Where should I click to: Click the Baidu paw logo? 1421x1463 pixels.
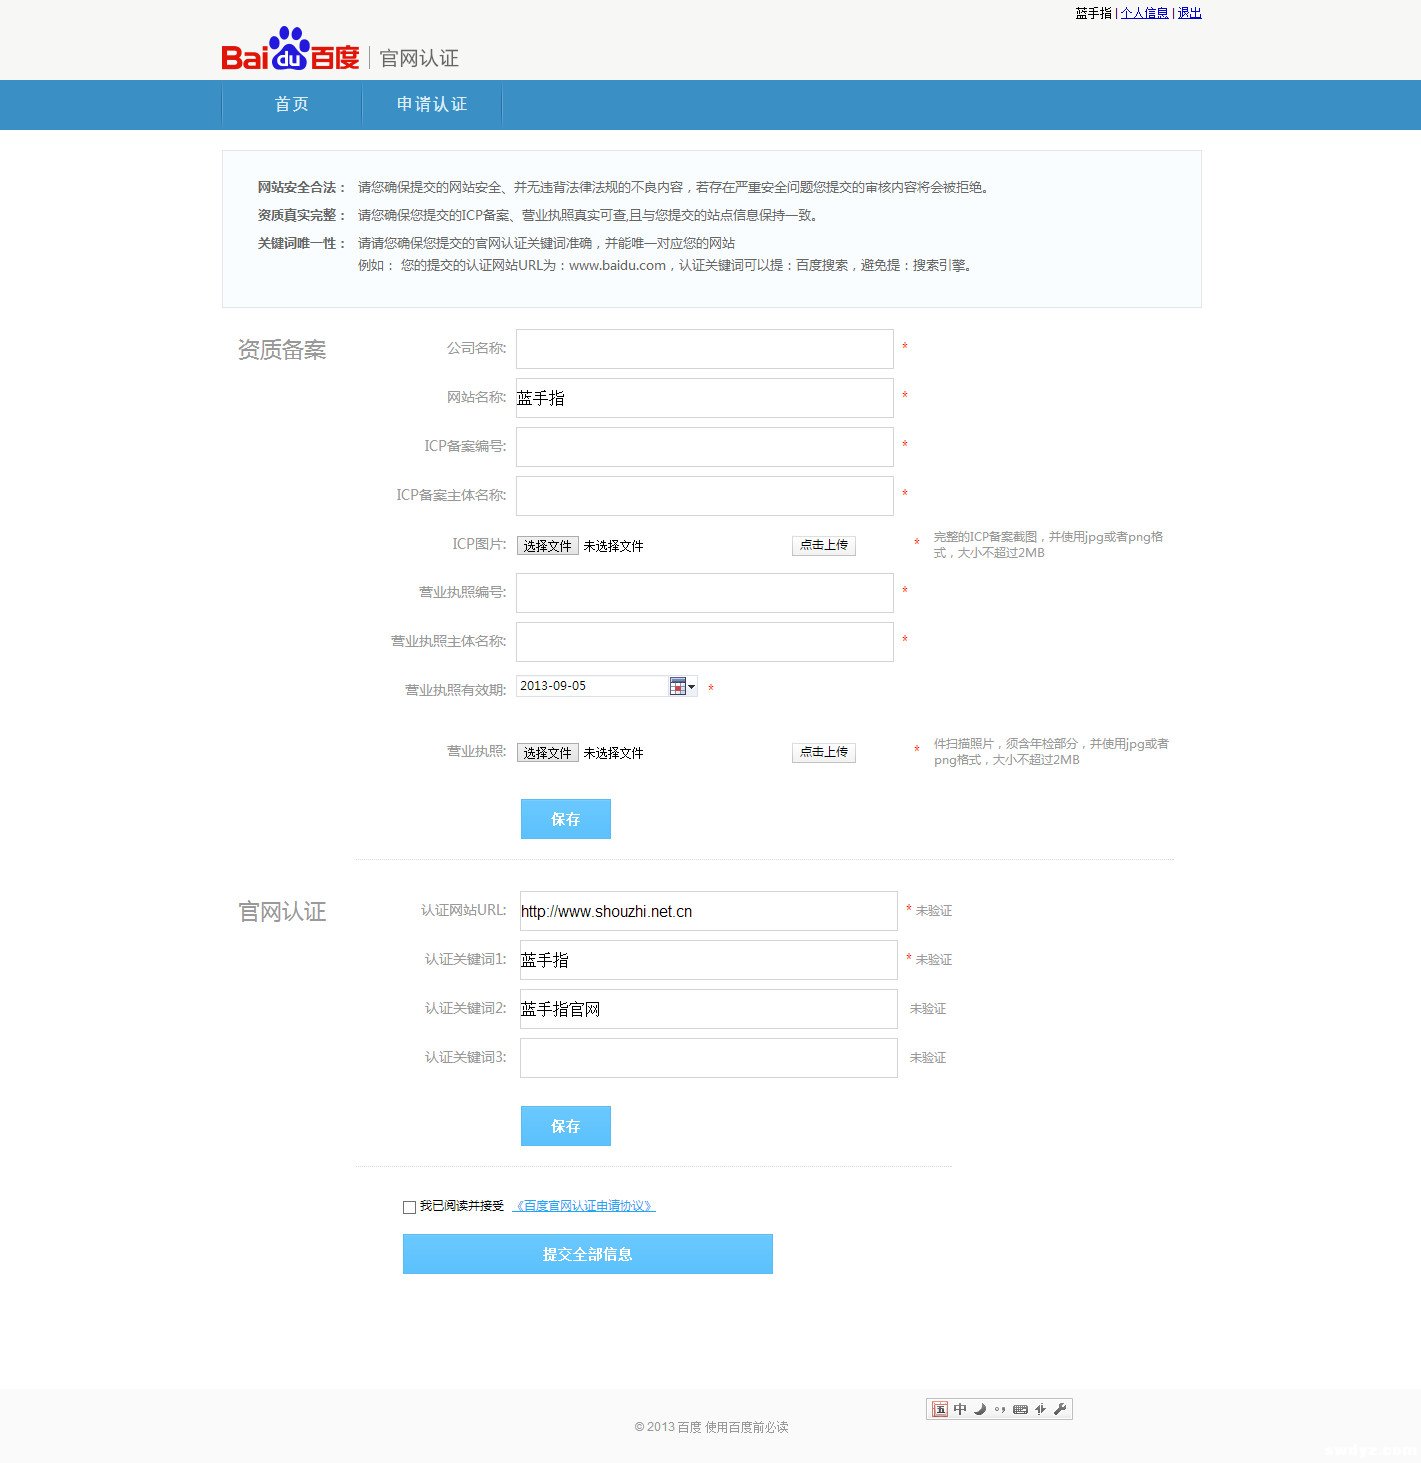point(289,48)
